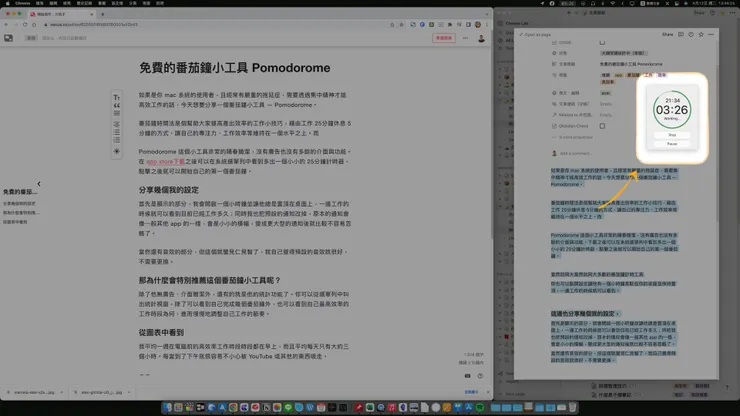This screenshot has height=416, width=740.
Task: Open the Chrome tab search chevron
Action: coord(487,14)
